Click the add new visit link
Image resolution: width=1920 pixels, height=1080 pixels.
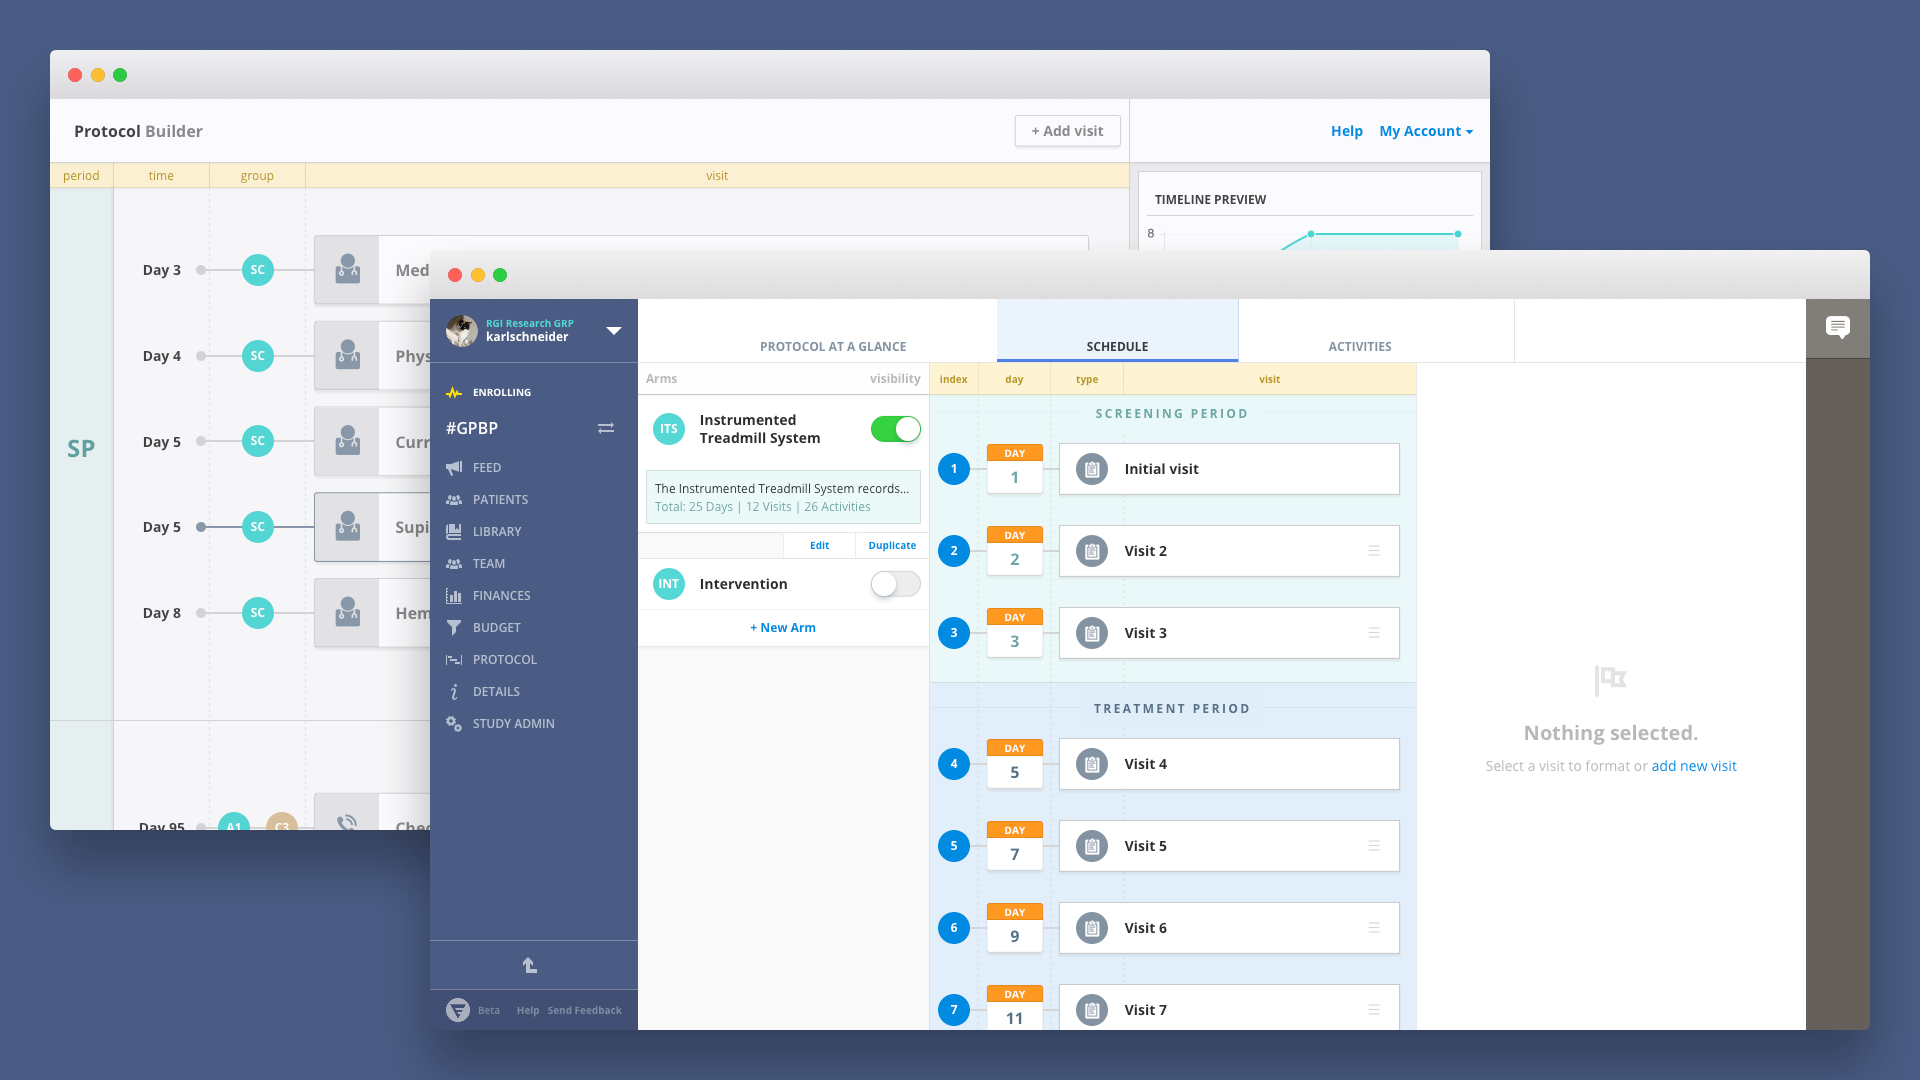tap(1694, 766)
